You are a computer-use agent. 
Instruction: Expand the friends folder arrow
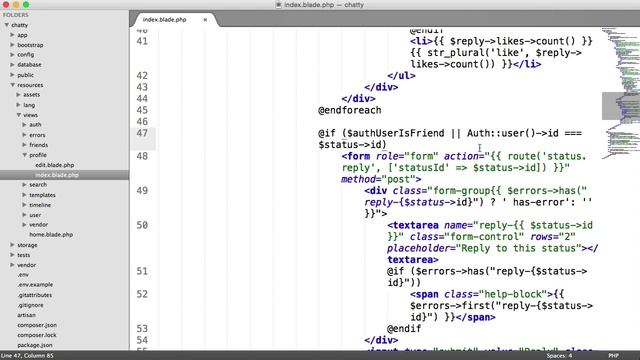pos(24,145)
